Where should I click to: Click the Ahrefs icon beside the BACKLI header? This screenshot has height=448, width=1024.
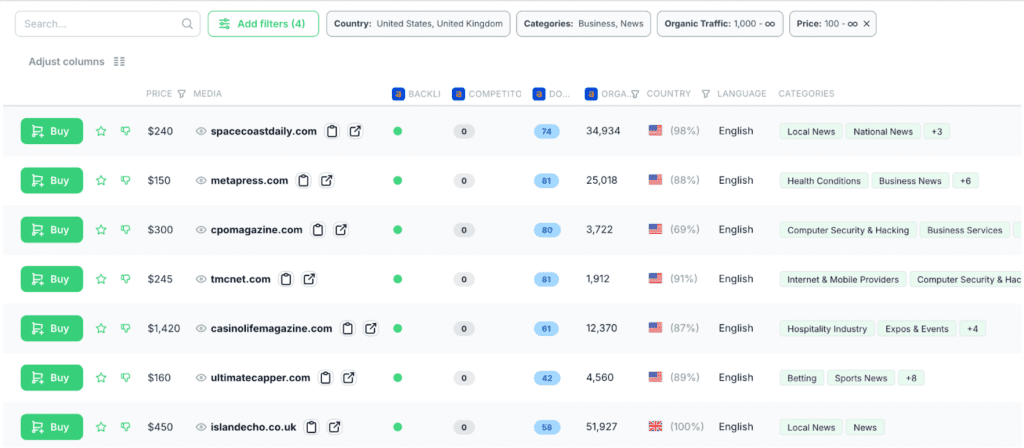(398, 94)
